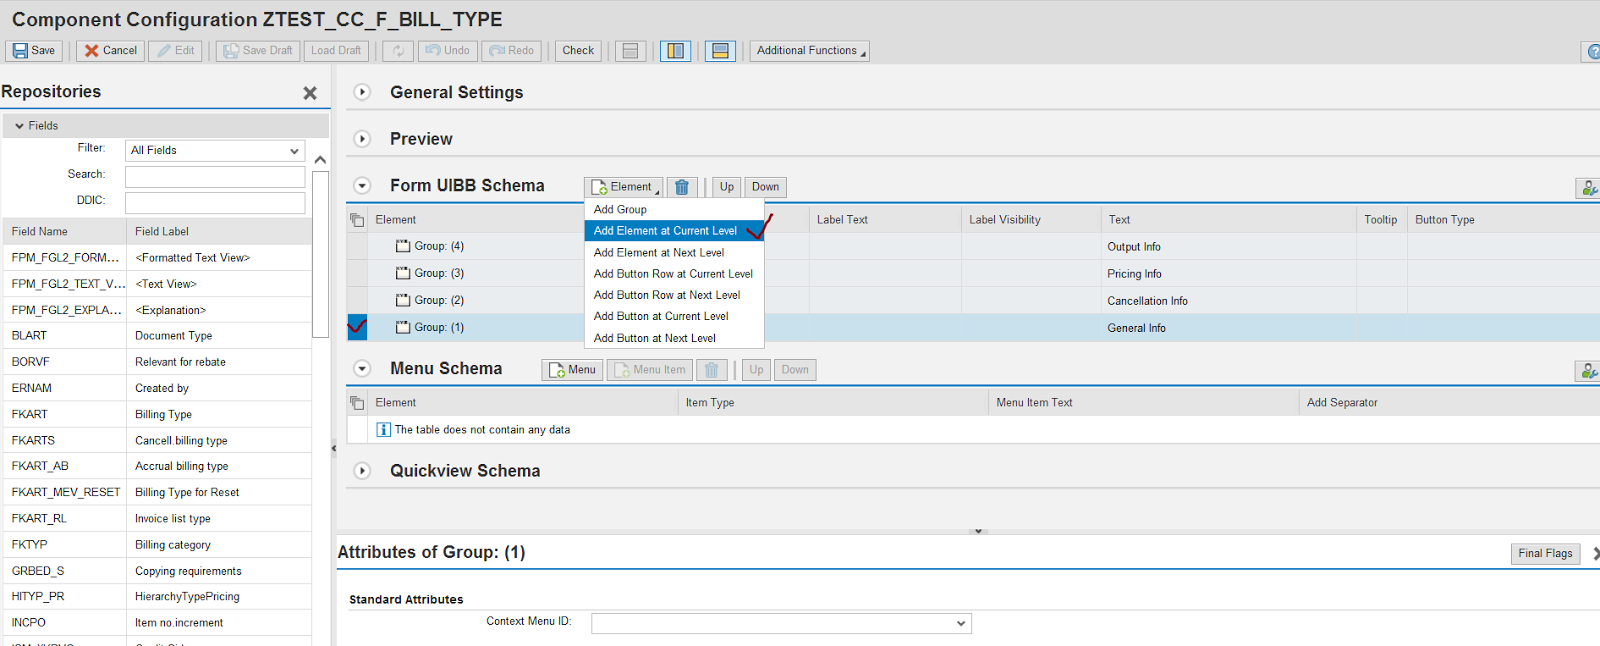
Task: Click the single-pane layout icon
Action: 630,51
